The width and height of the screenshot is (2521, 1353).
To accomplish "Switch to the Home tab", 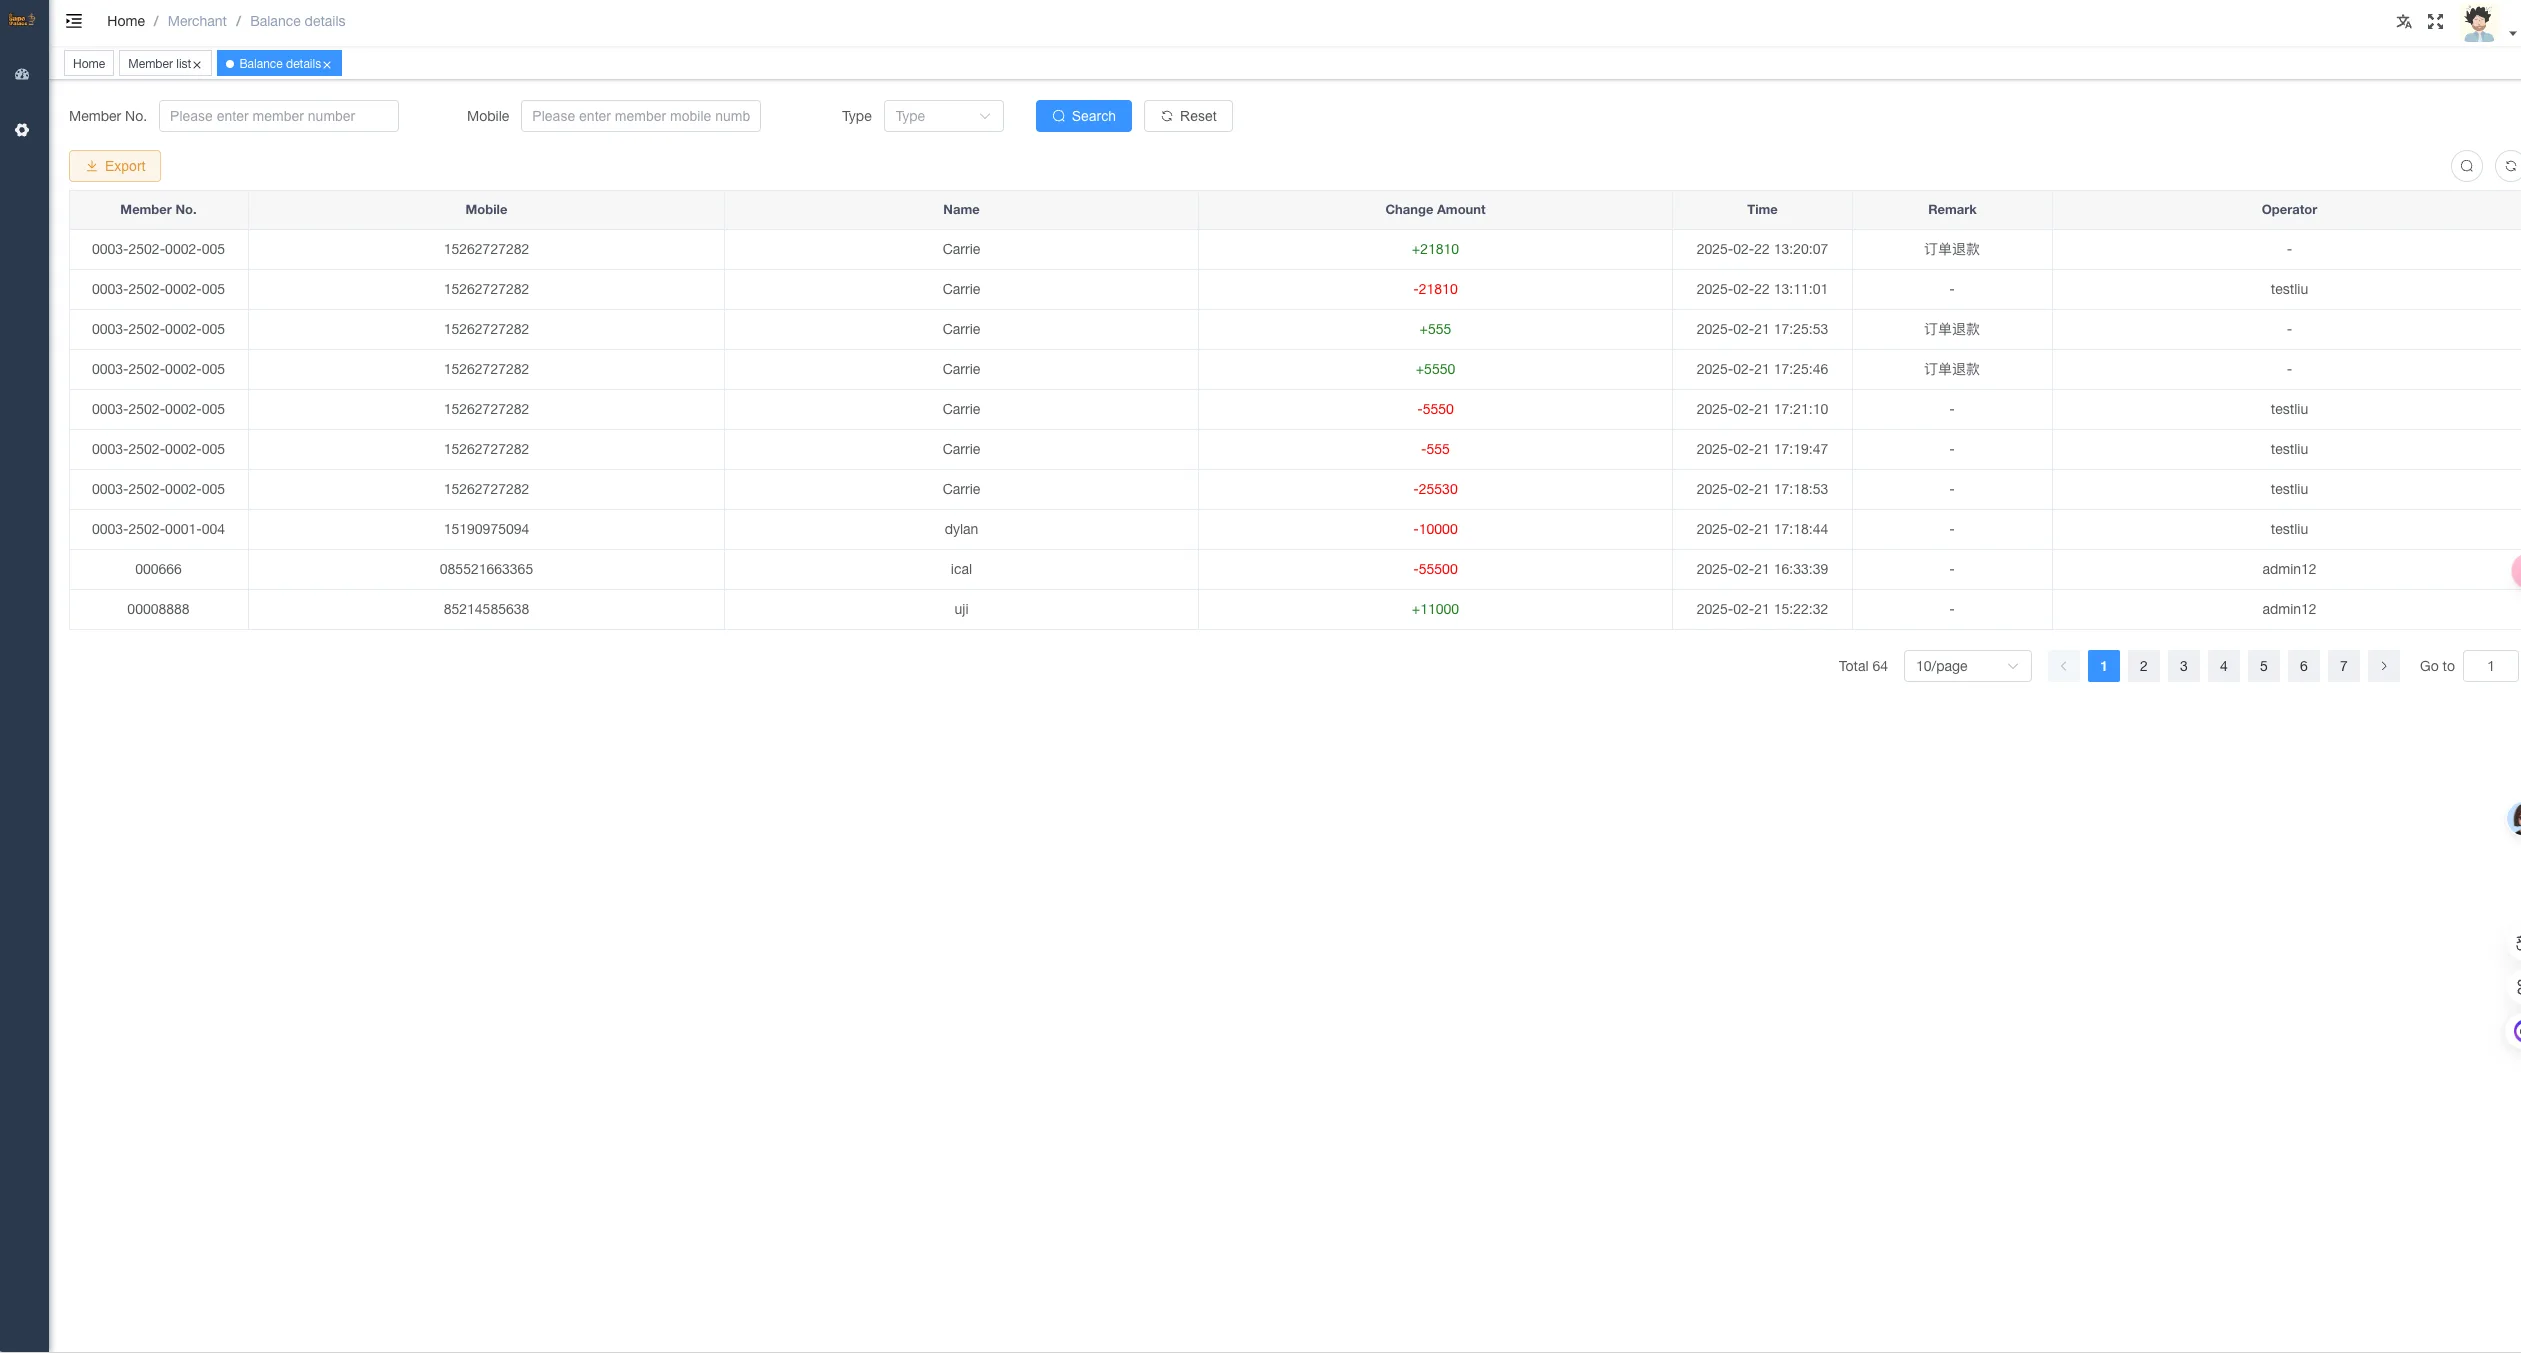I will point(89,63).
